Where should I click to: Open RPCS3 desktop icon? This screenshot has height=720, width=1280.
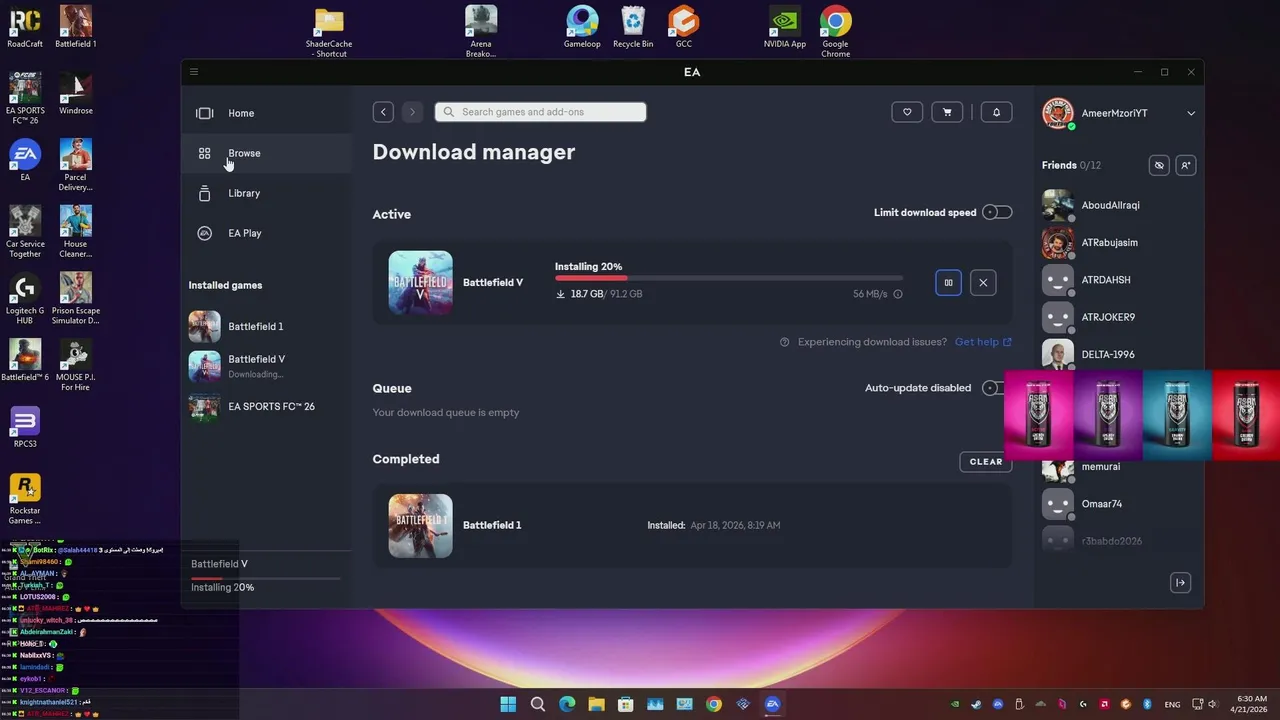[25, 427]
